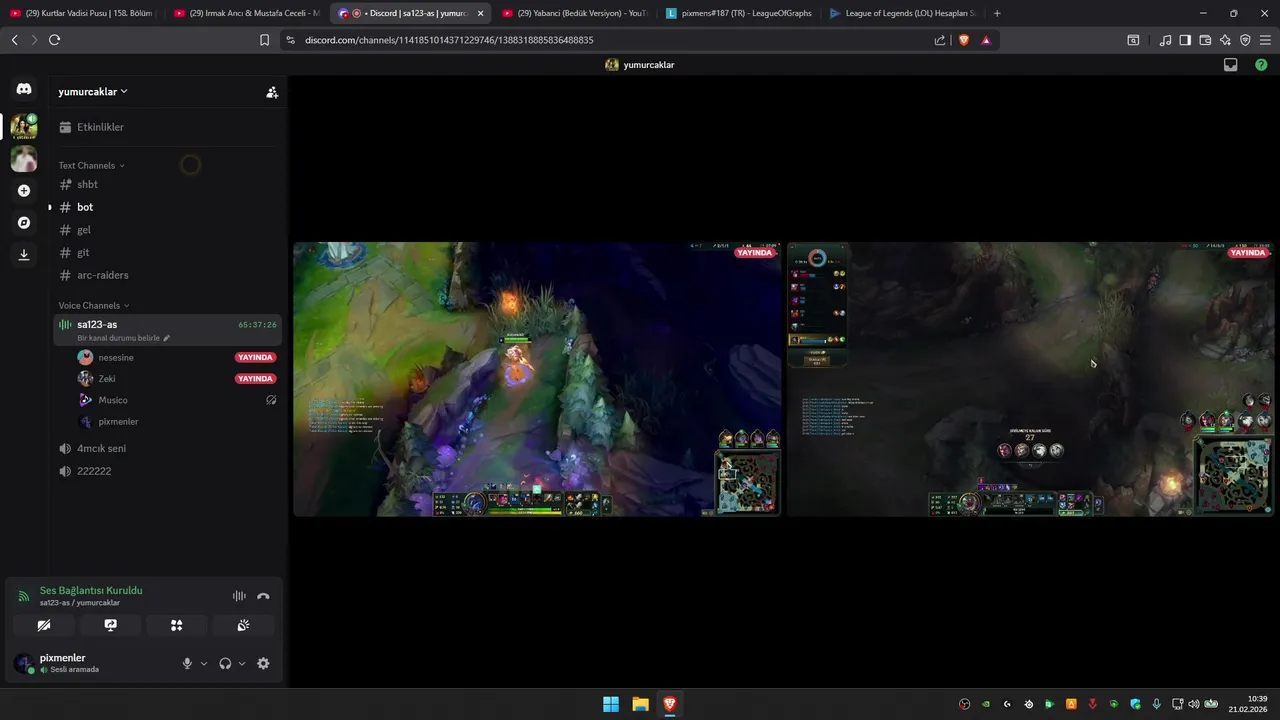The width and height of the screenshot is (1280, 720).
Task: Select the yumurcaklar server avatar in sidebar
Action: click(24, 126)
